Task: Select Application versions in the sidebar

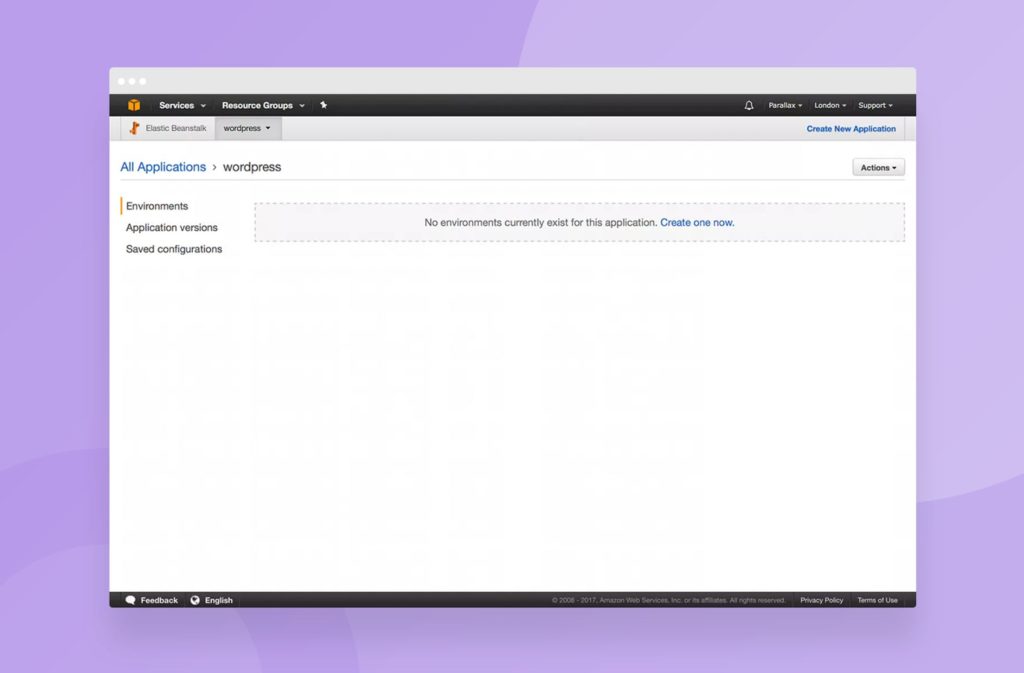Action: click(x=172, y=227)
